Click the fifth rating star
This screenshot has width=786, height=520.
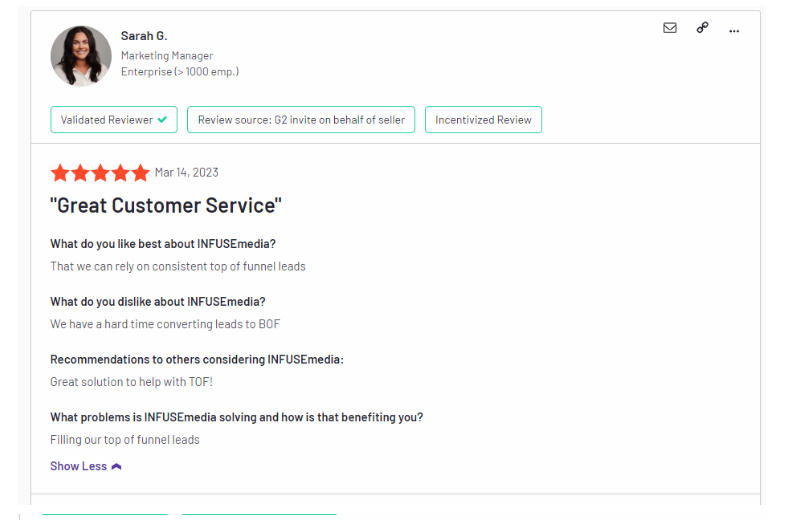click(140, 173)
